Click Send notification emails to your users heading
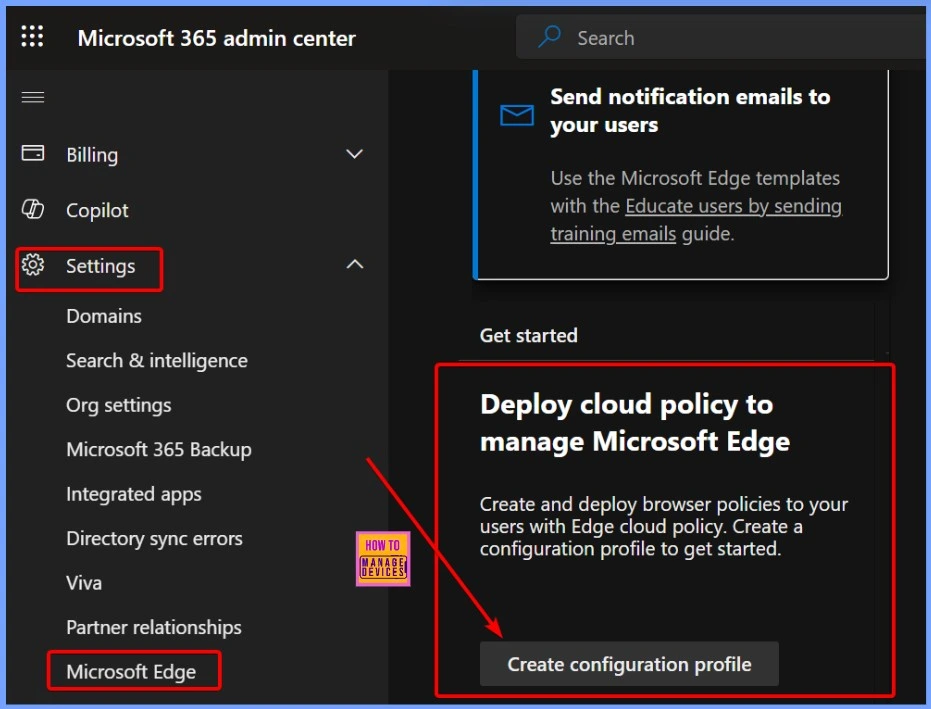 pos(690,110)
